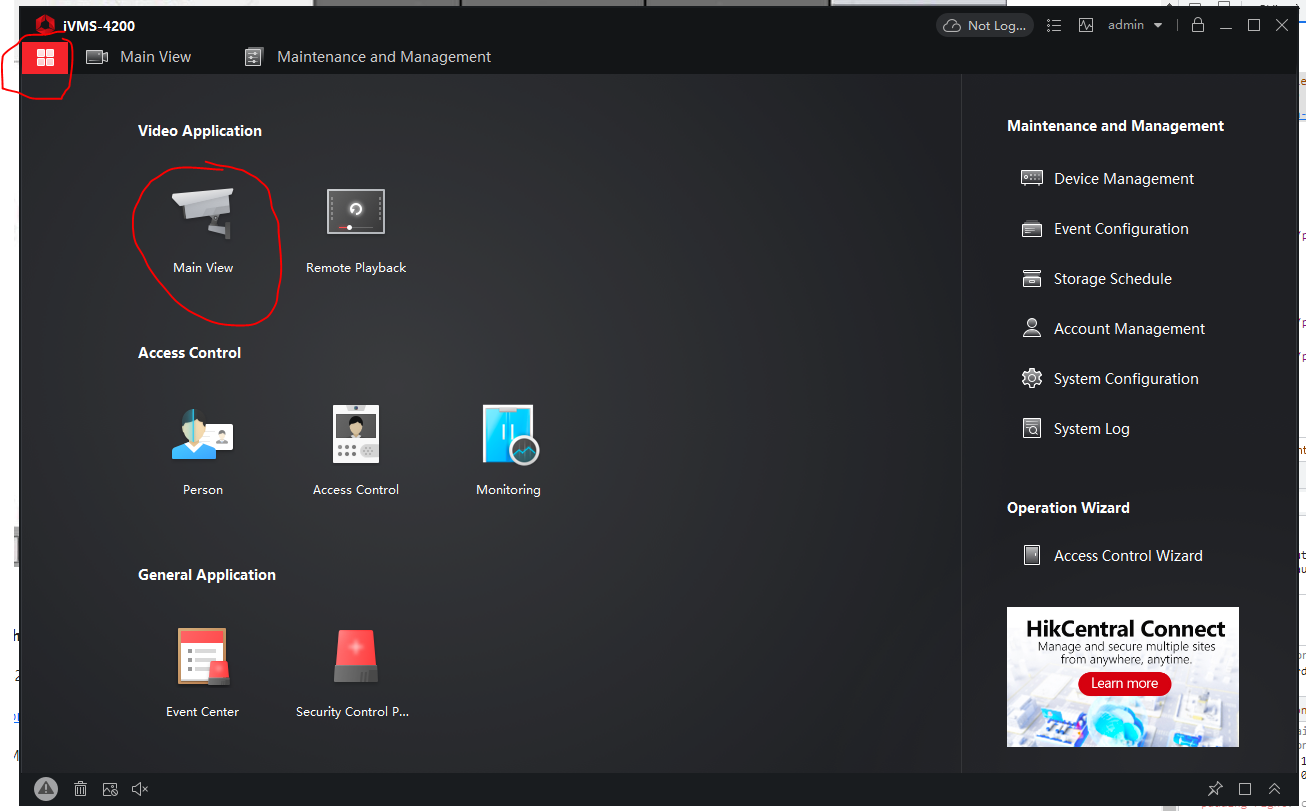Toggle the mute speaker icon
Image resolution: width=1306 pixels, height=811 pixels.
click(x=140, y=789)
